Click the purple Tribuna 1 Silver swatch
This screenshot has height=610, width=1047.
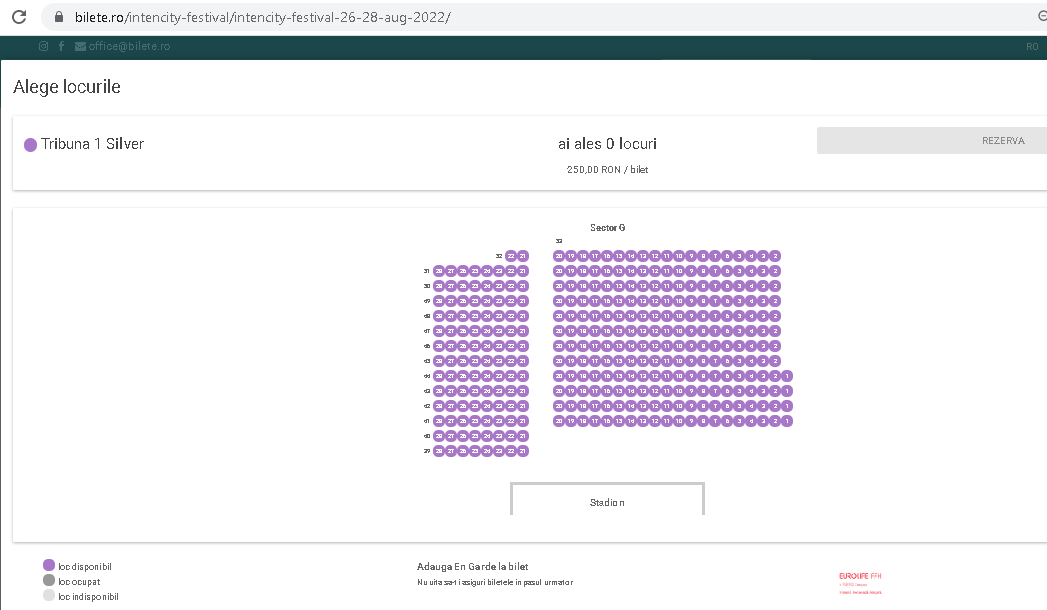tap(30, 145)
